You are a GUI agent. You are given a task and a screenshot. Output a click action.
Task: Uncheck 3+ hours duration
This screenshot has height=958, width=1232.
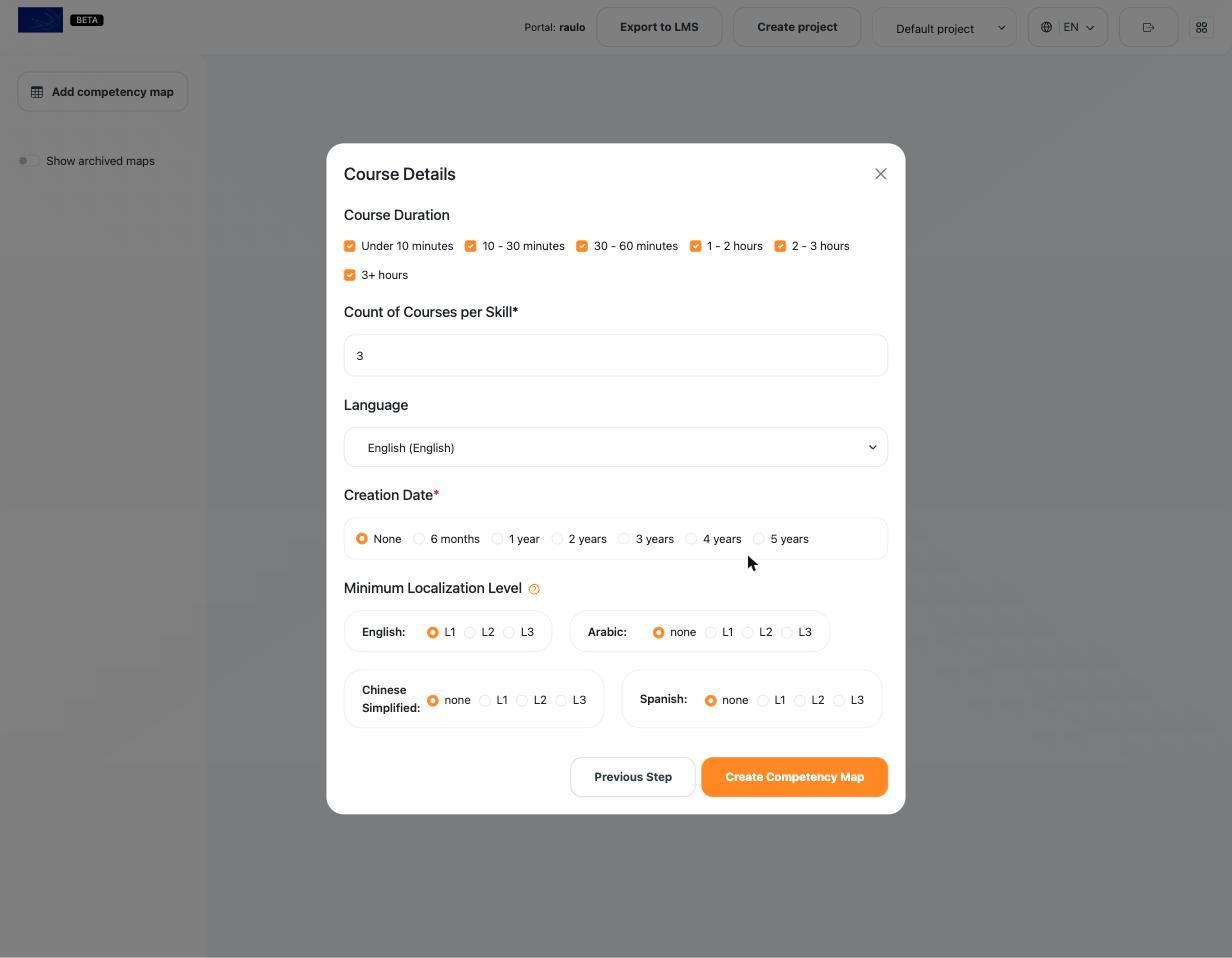coord(349,275)
